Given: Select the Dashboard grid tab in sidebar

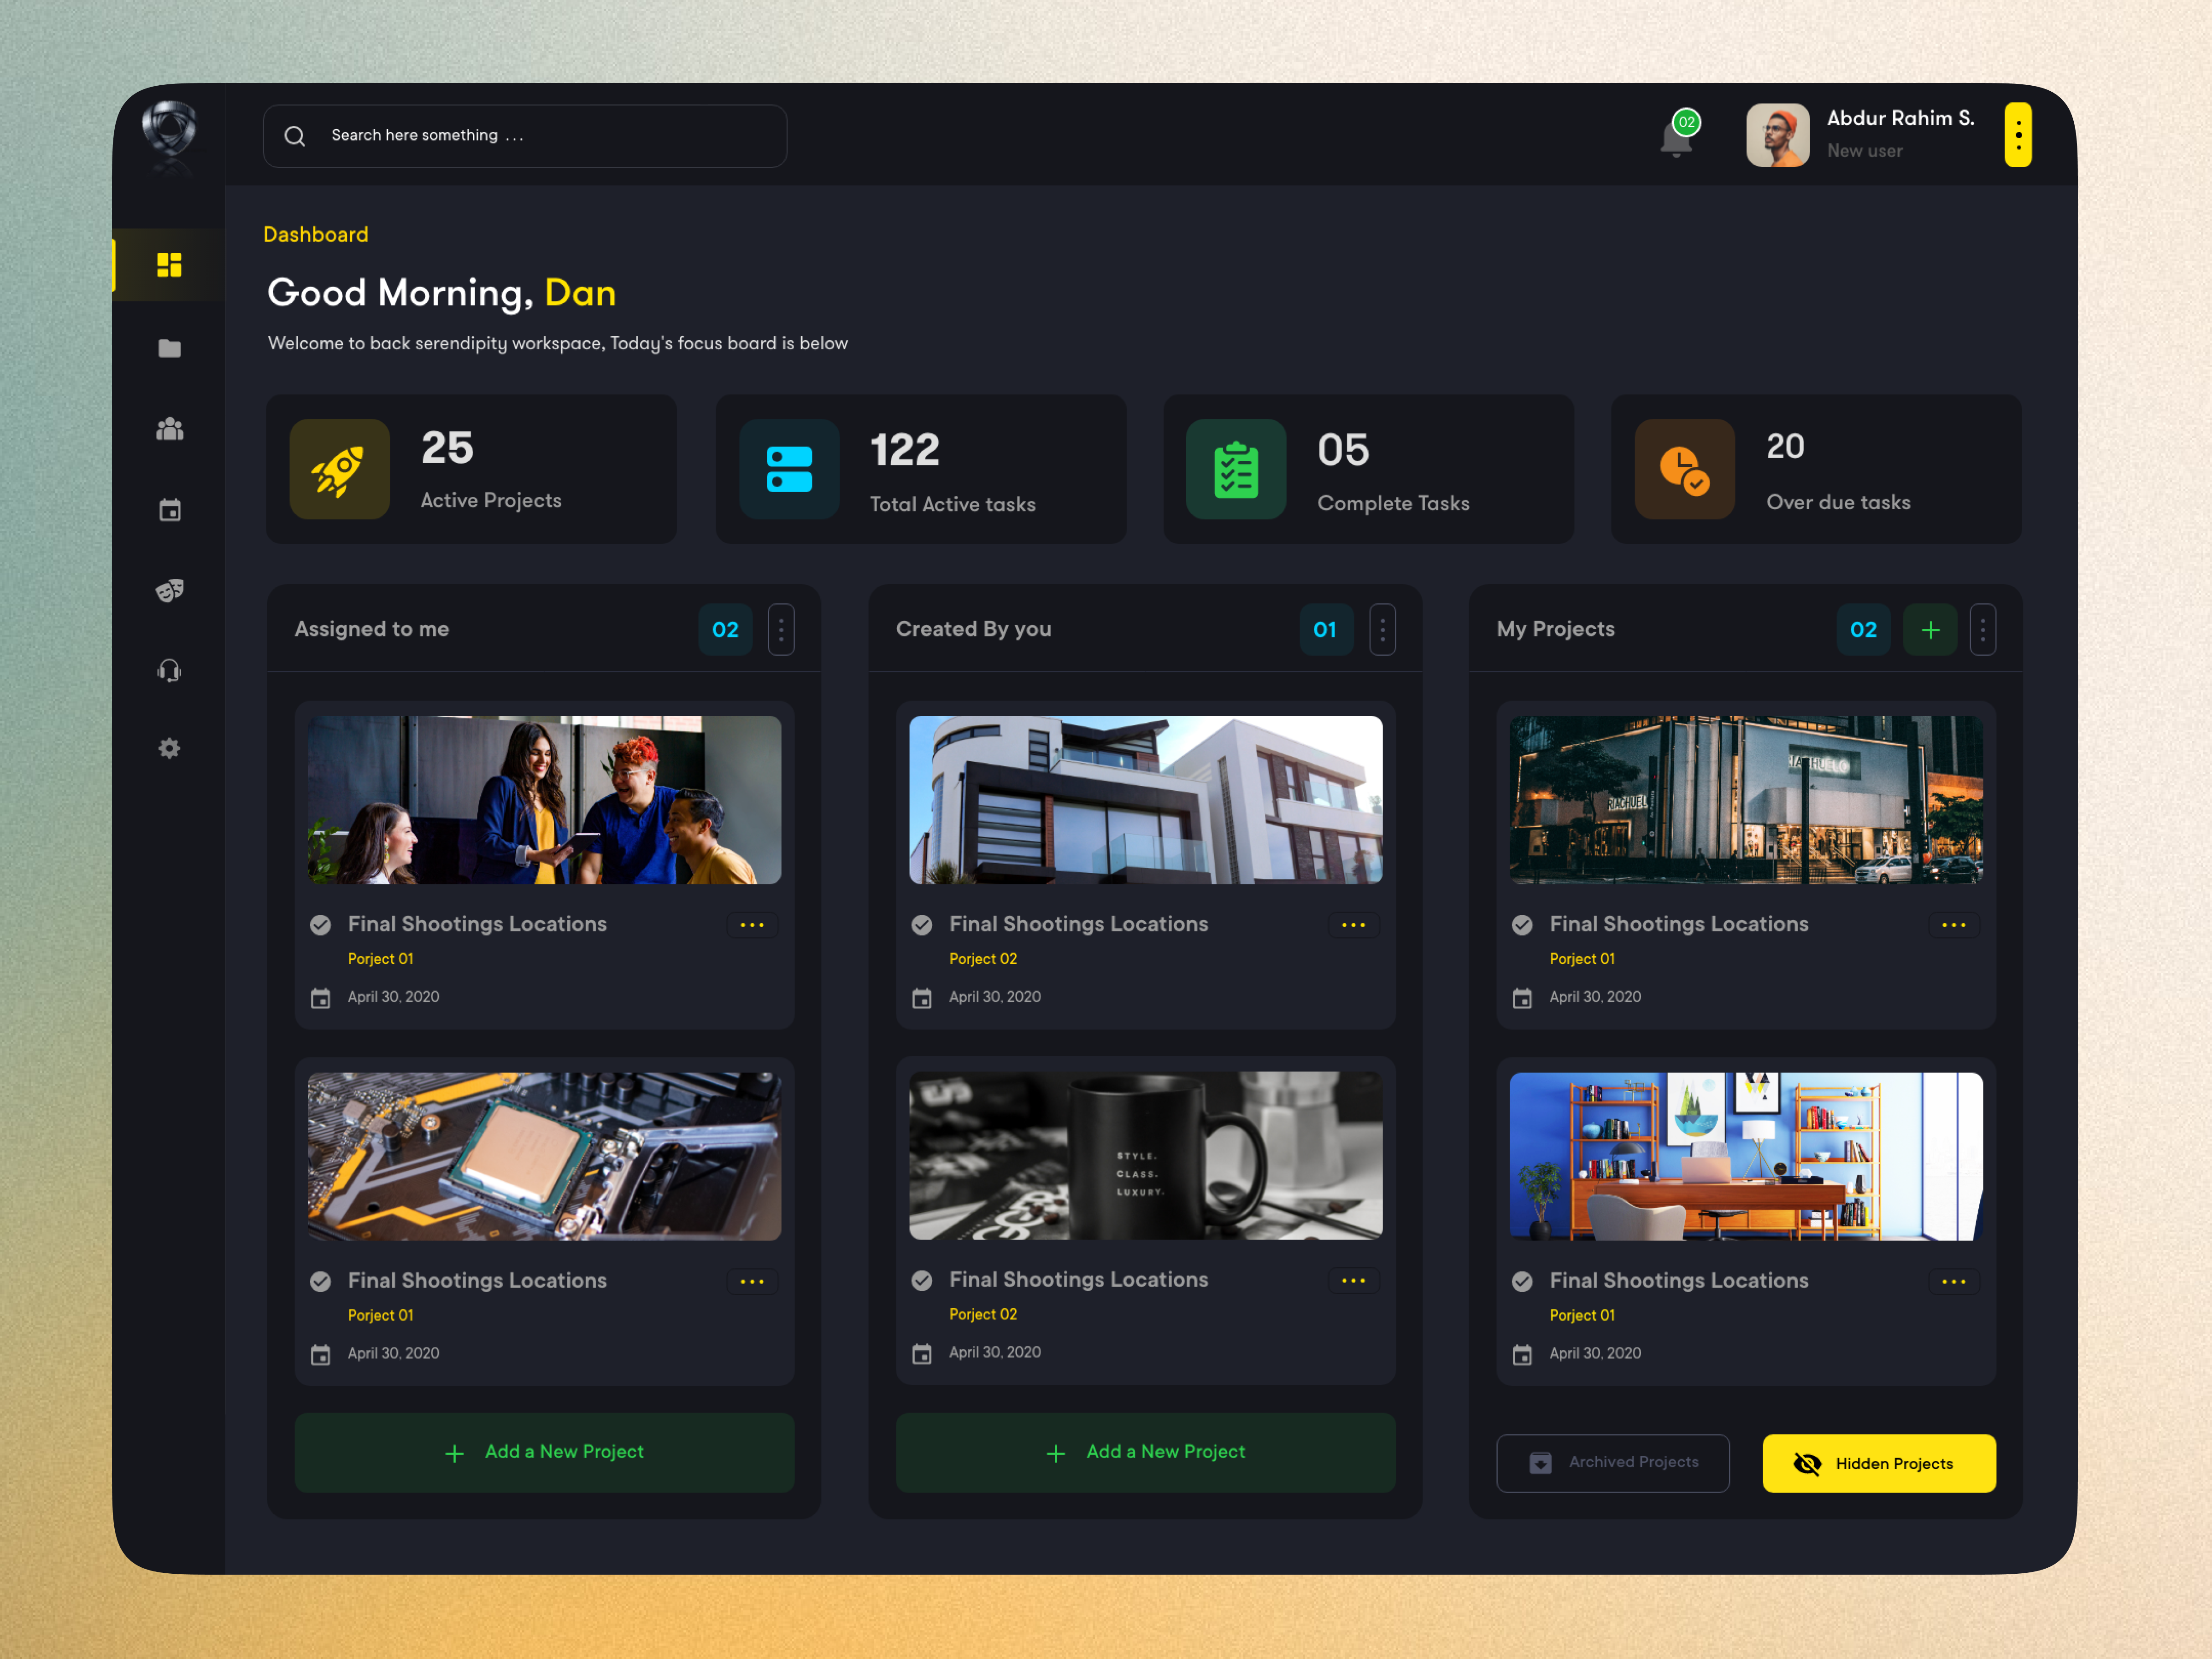Looking at the screenshot, I should [169, 265].
